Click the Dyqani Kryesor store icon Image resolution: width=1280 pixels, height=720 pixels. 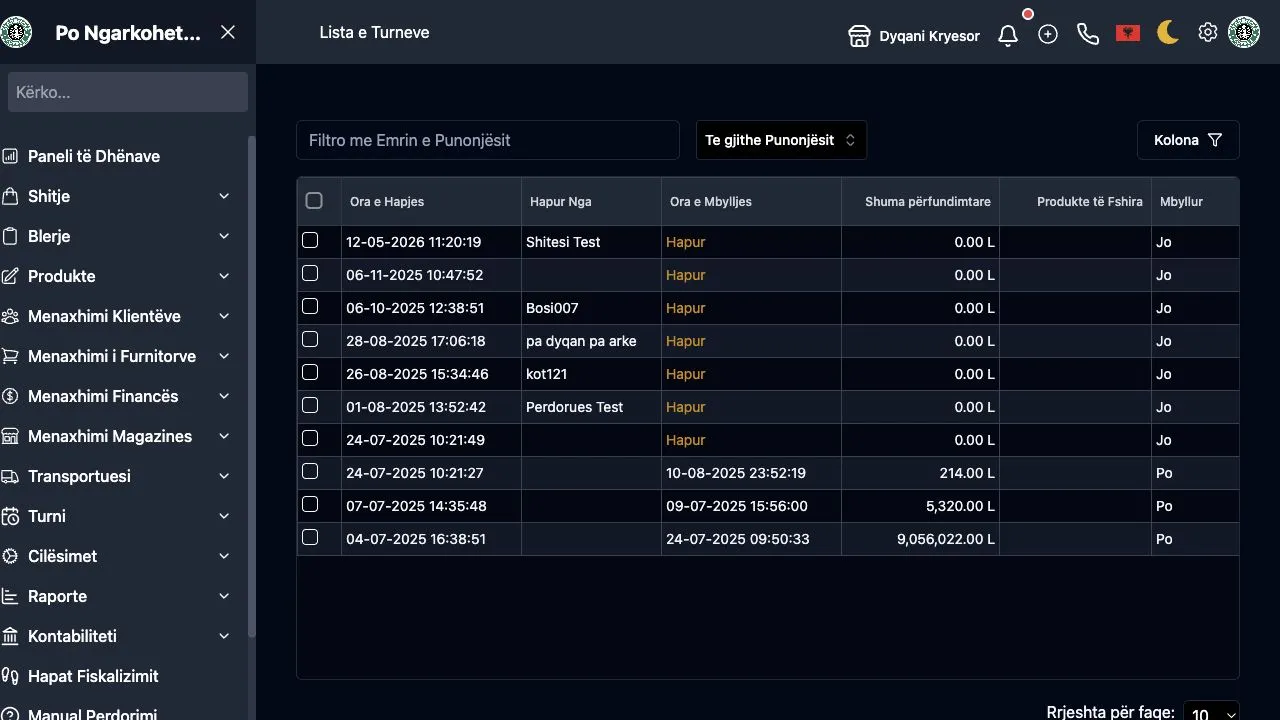[858, 36]
